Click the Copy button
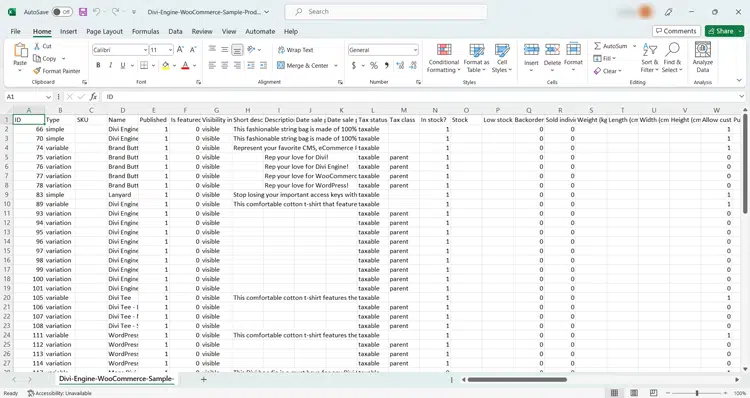 tap(45, 58)
